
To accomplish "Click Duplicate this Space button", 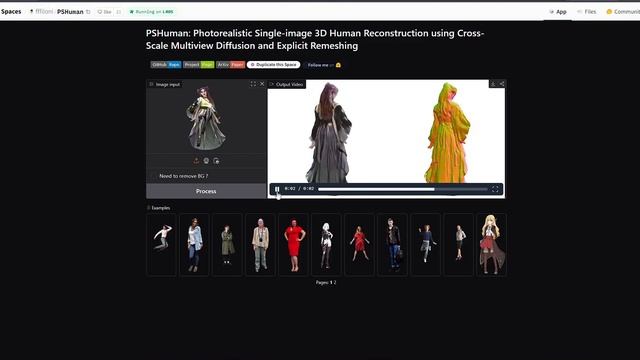I will click(x=273, y=64).
